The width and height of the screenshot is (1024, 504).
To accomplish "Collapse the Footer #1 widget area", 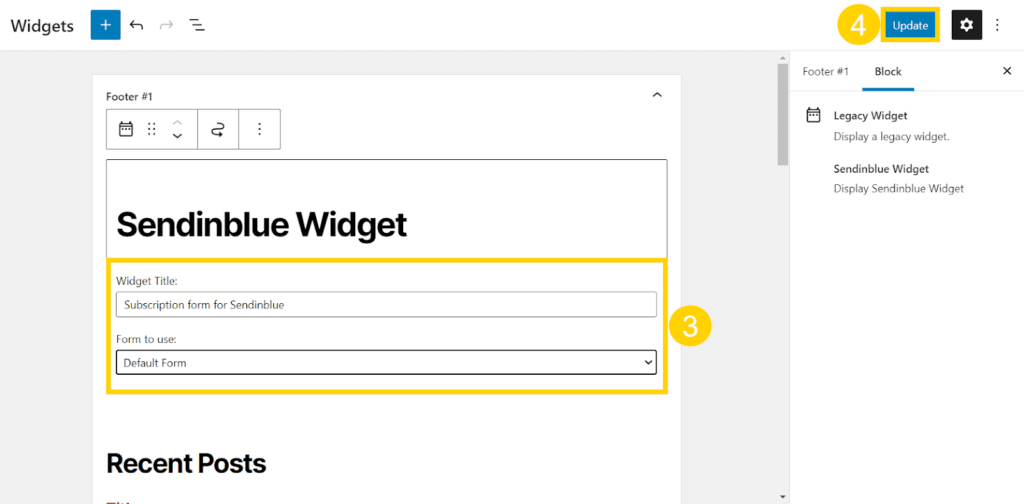I will 657,95.
